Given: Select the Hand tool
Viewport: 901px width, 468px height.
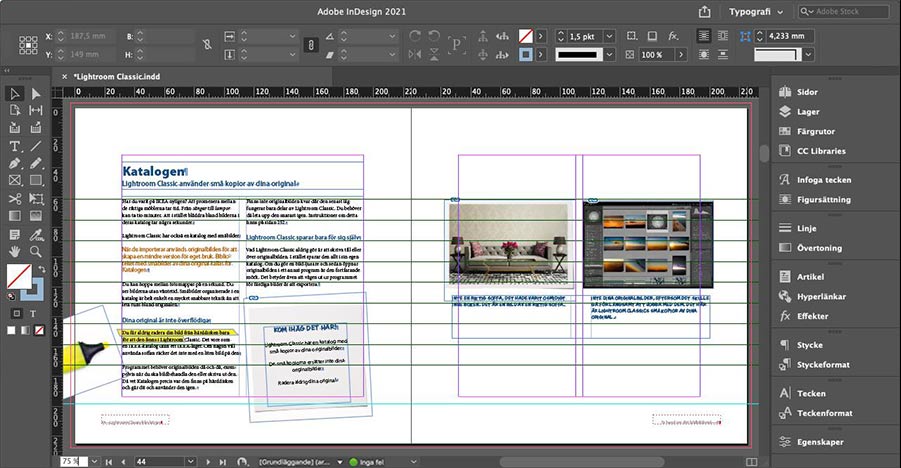Looking at the screenshot, I should 15,251.
